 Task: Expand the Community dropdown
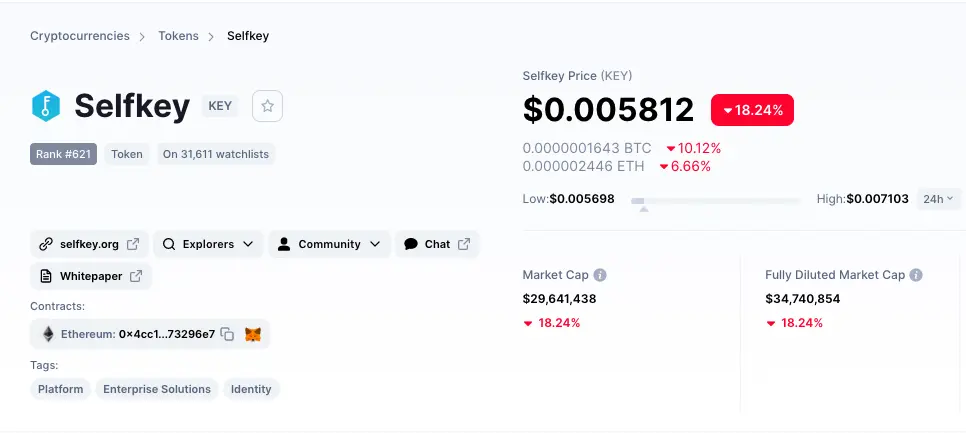tap(330, 244)
